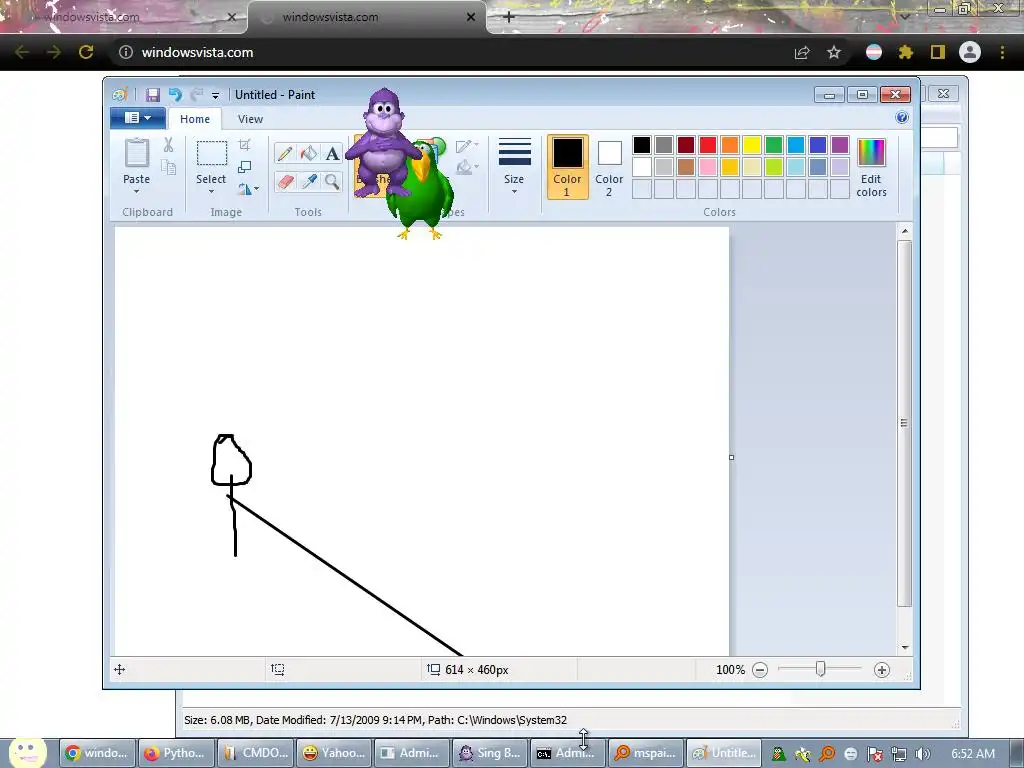Image resolution: width=1024 pixels, height=768 pixels.
Task: Expand the Paste dropdown arrow
Action: click(136, 191)
